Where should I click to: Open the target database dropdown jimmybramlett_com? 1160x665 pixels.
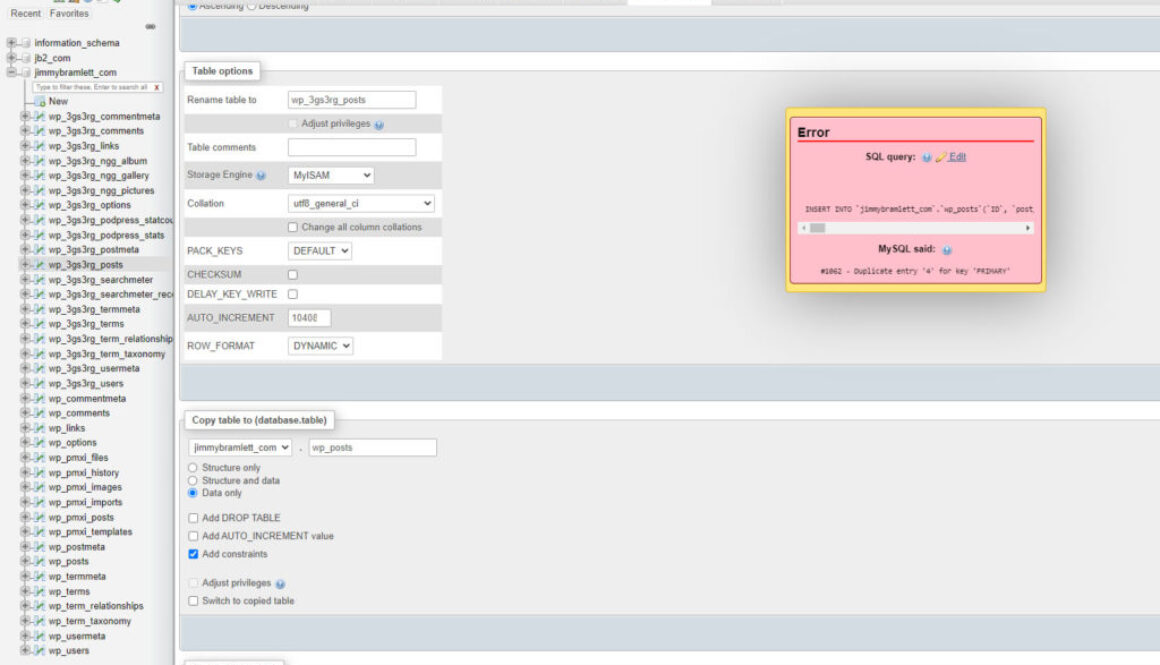(240, 448)
